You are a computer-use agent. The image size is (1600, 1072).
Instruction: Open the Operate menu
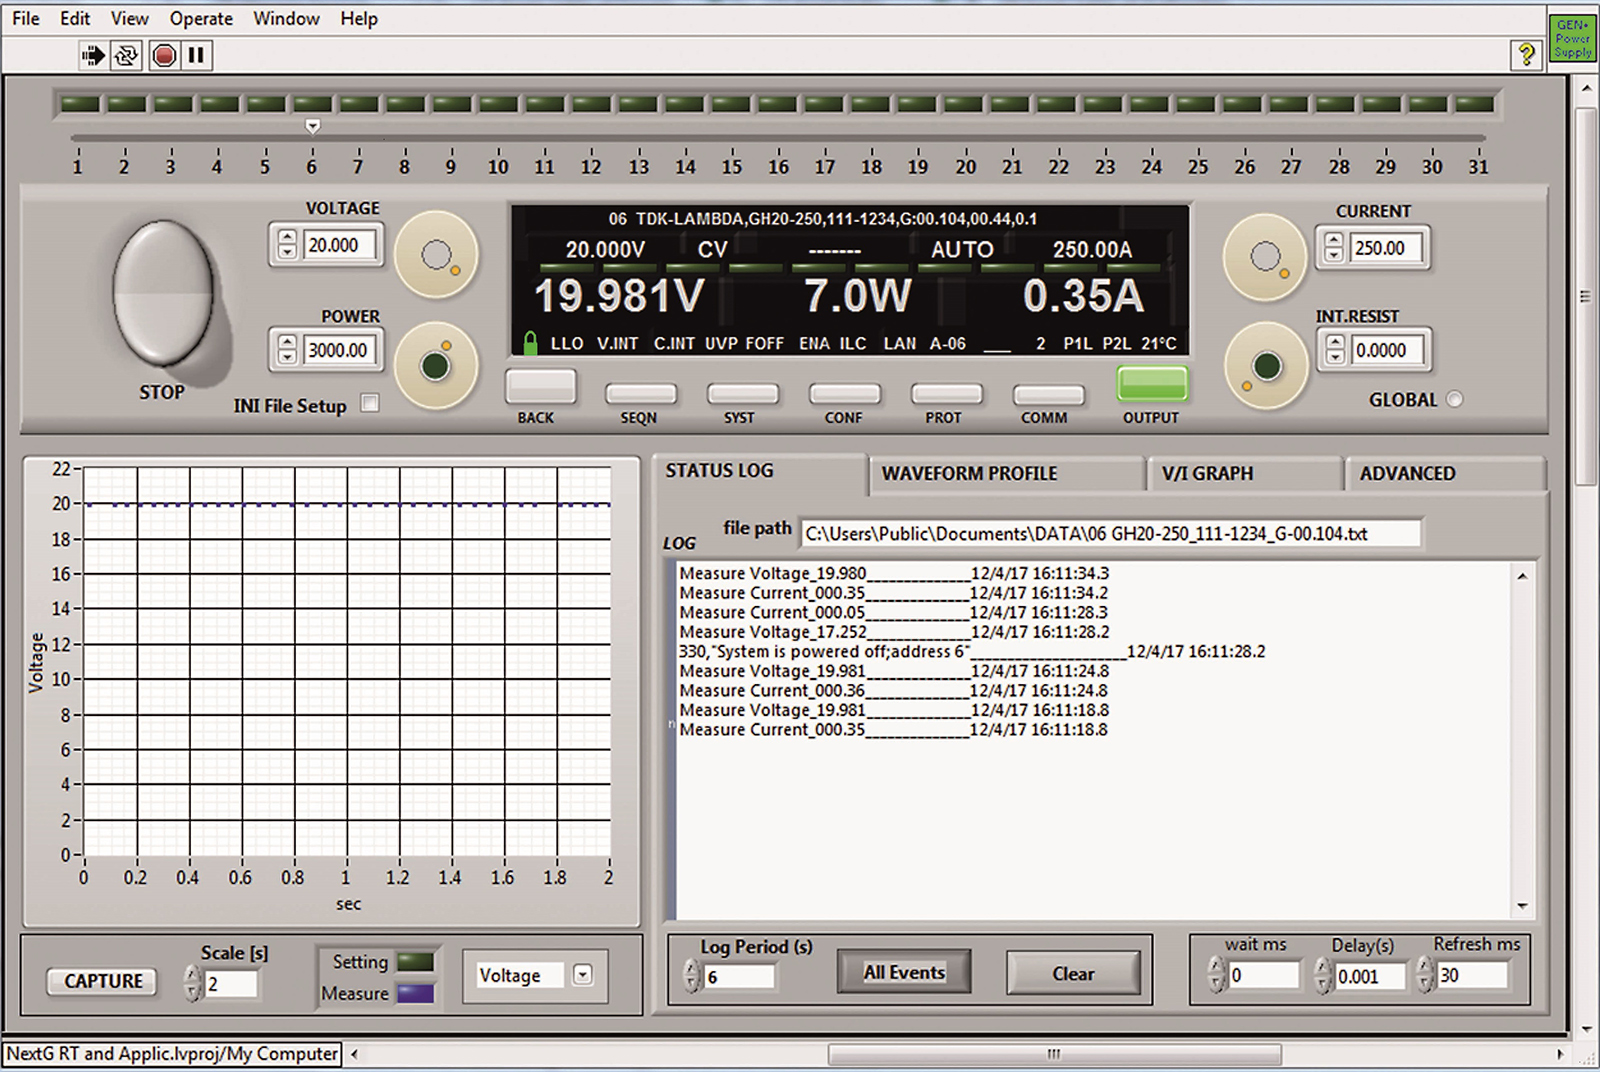pos(201,19)
